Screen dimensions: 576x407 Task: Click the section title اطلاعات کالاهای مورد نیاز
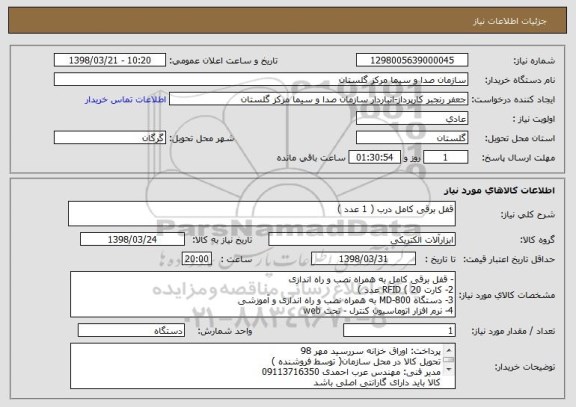499,190
